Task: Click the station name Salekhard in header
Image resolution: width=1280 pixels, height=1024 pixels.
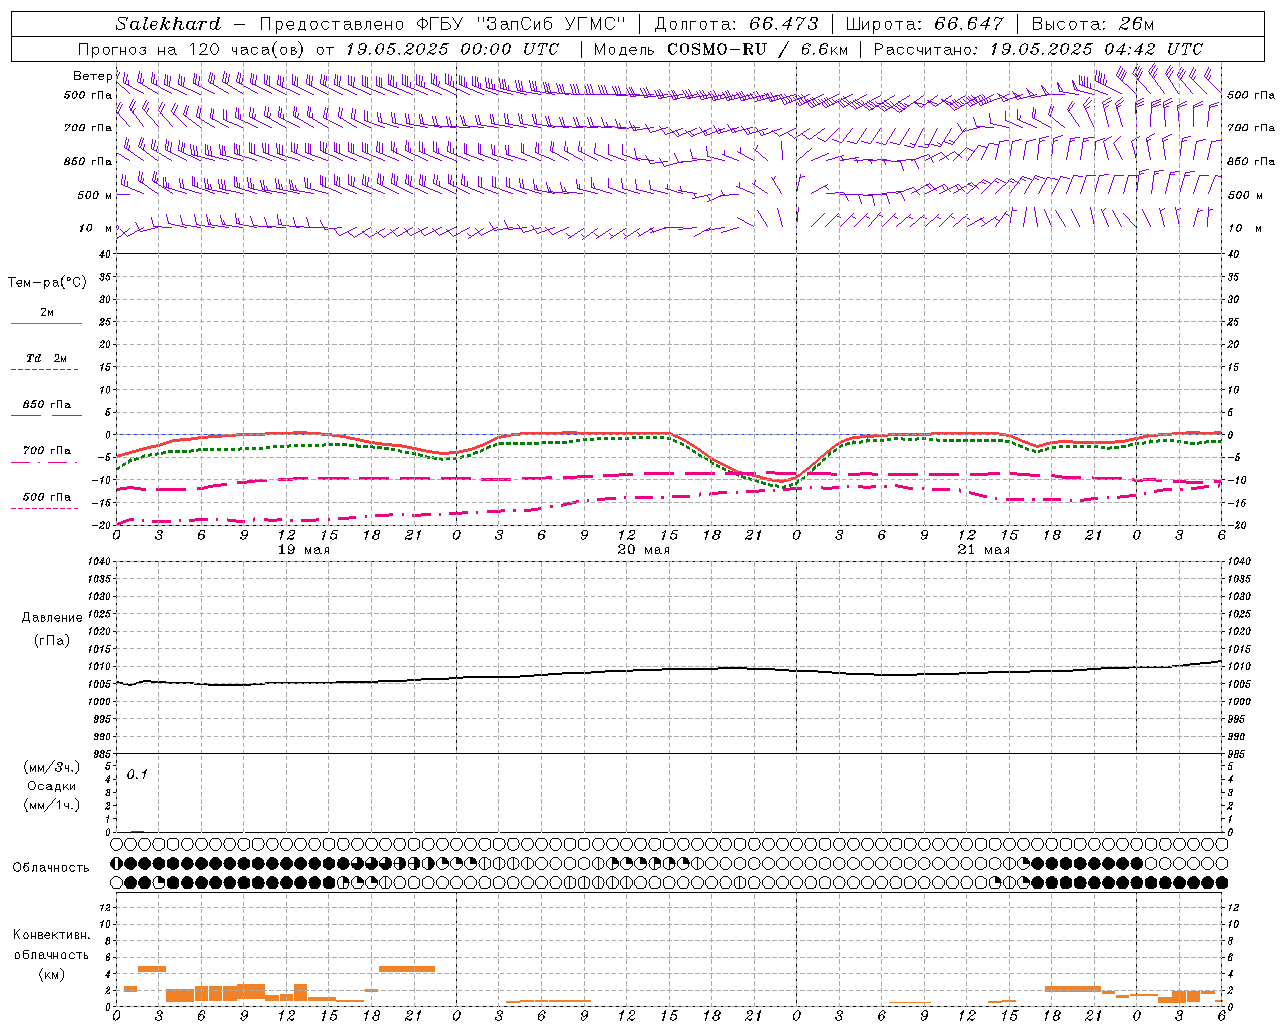Action: [168, 24]
